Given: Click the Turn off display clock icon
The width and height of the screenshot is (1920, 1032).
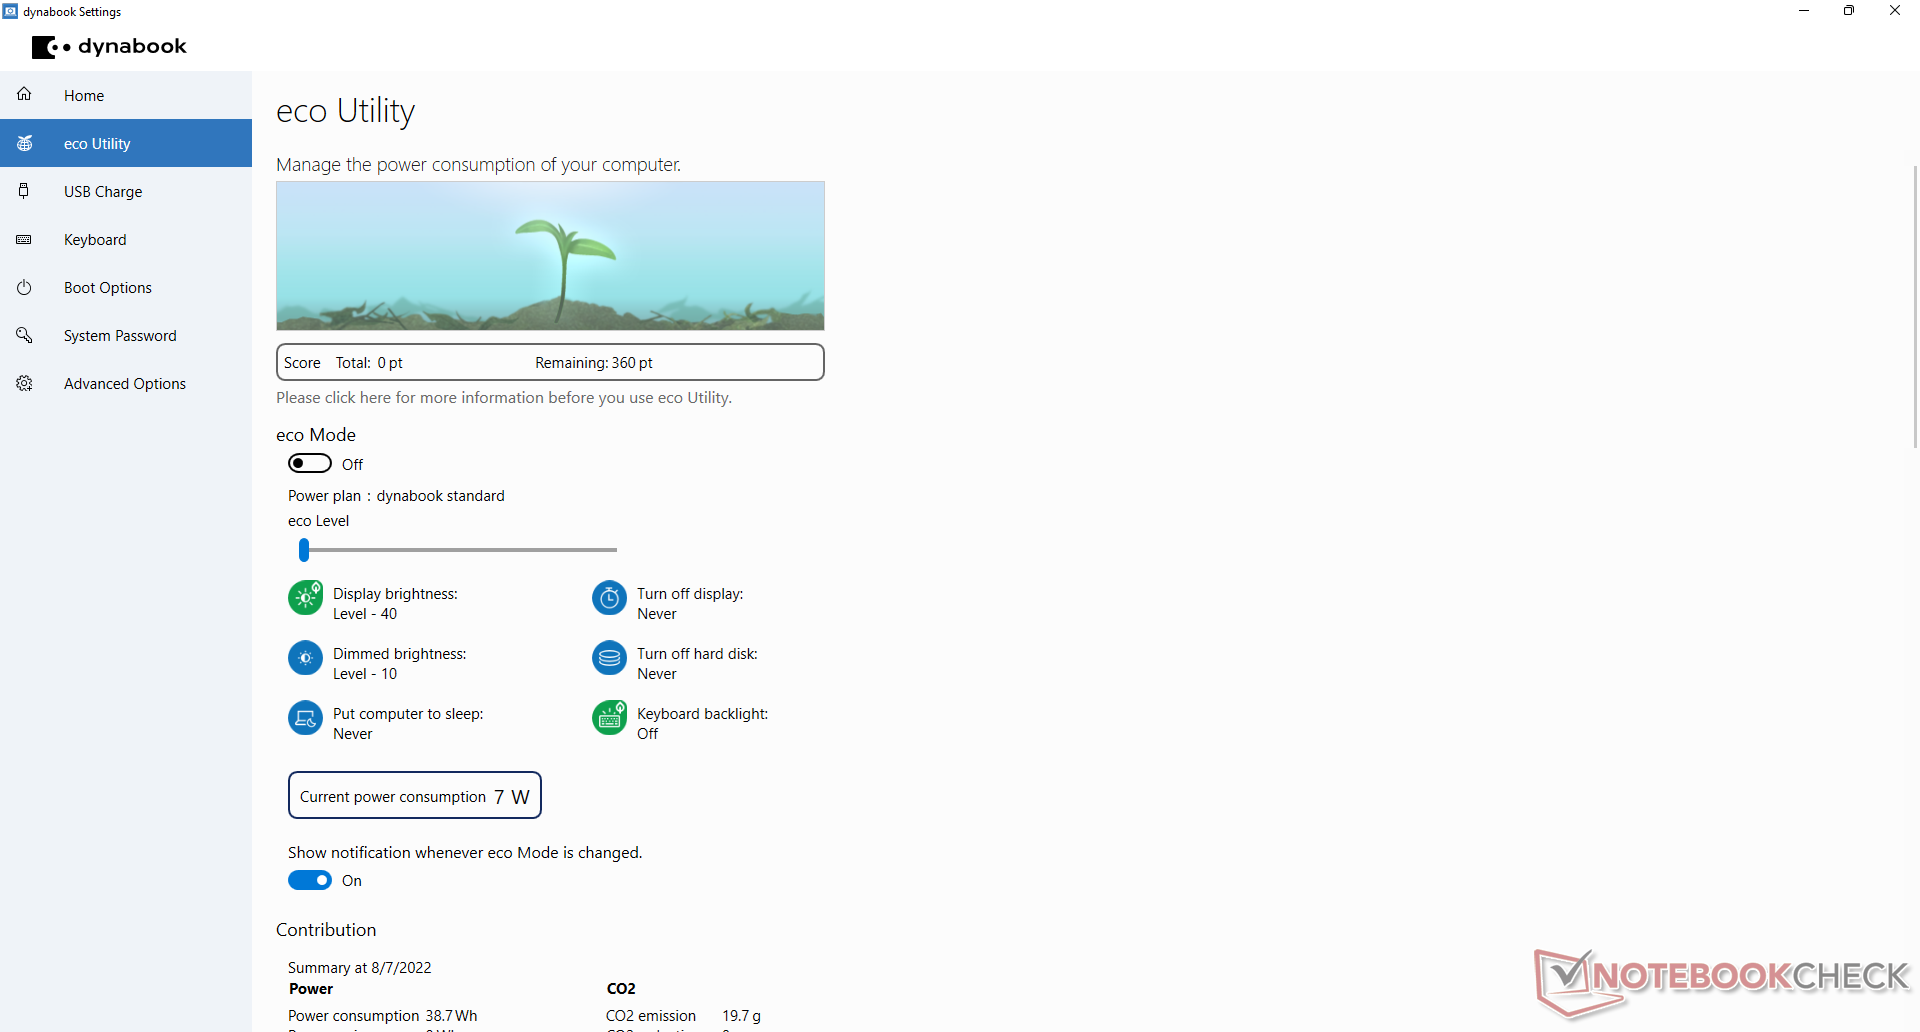Looking at the screenshot, I should [609, 598].
